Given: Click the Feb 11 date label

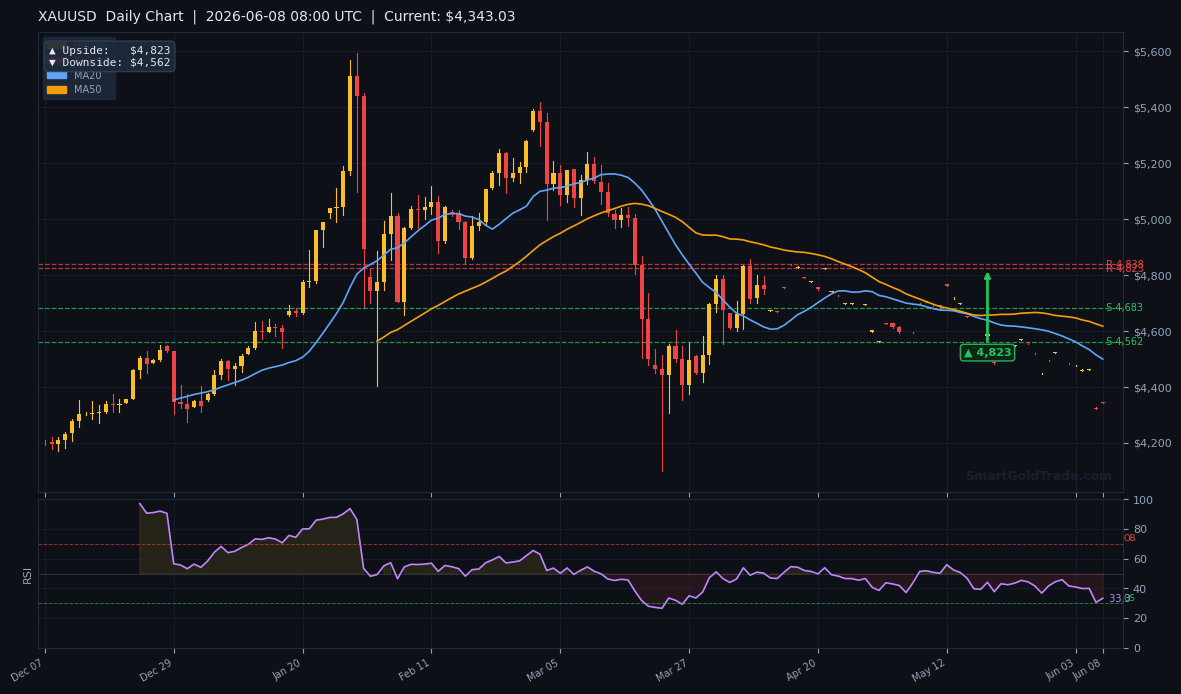Looking at the screenshot, I should pos(416,668).
